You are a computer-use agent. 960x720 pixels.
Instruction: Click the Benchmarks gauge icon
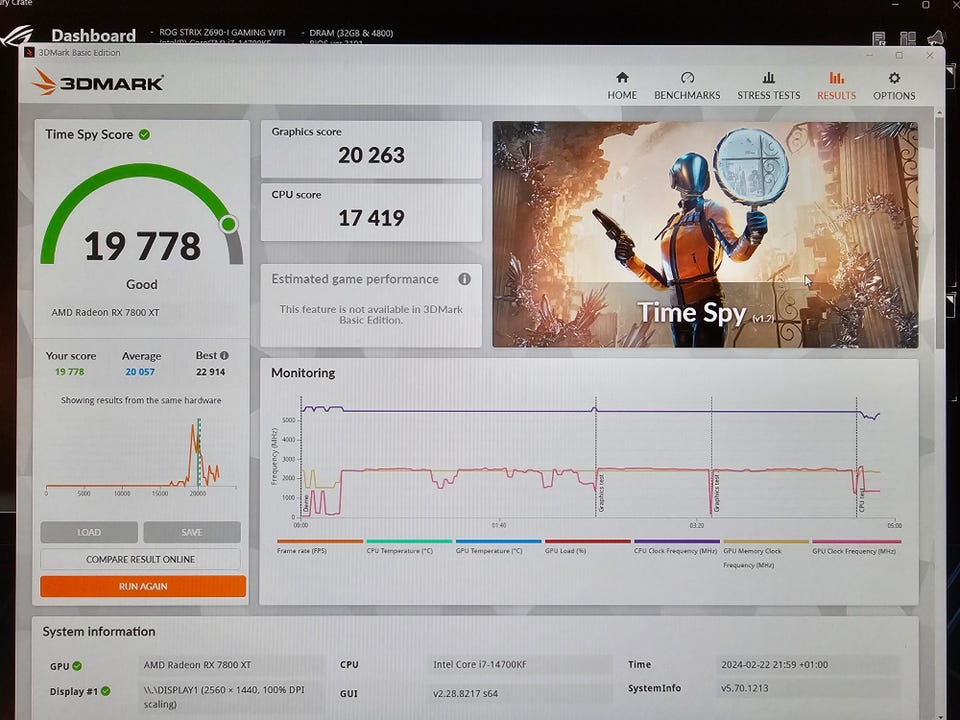pos(687,77)
